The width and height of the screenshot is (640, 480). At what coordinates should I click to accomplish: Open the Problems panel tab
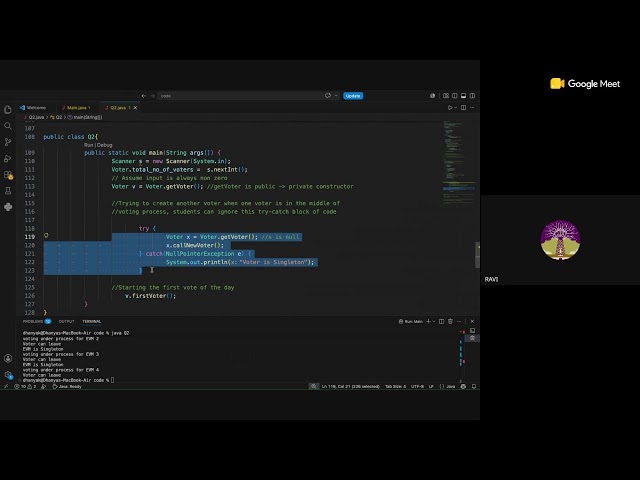(x=37, y=322)
